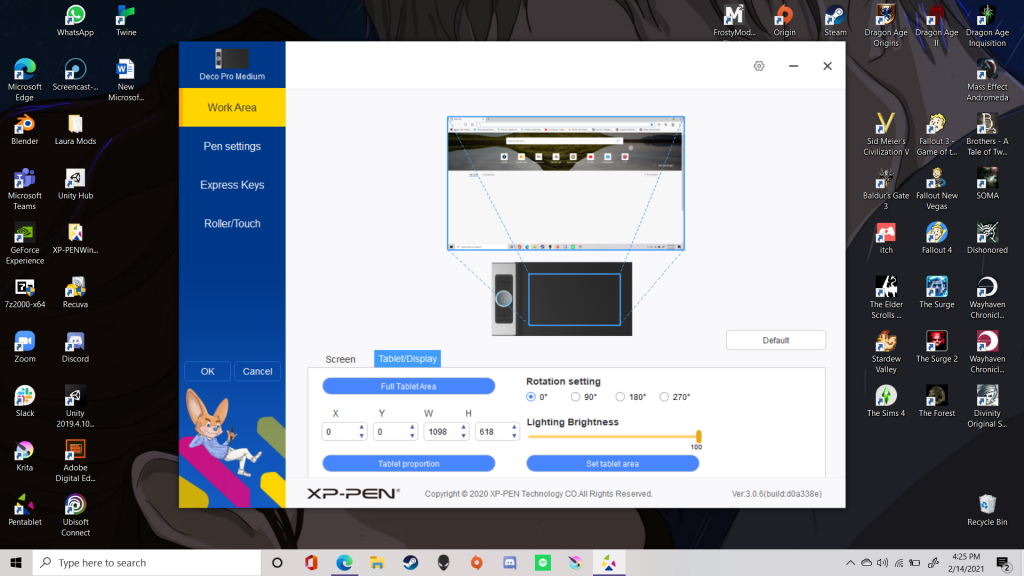Select the GeForce Experience desktop icon

(x=25, y=244)
